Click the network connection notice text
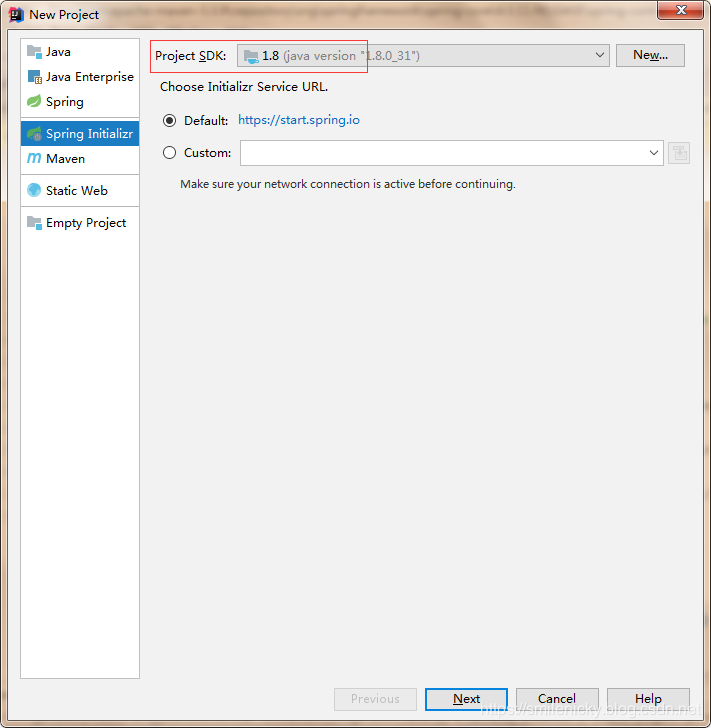 click(348, 184)
